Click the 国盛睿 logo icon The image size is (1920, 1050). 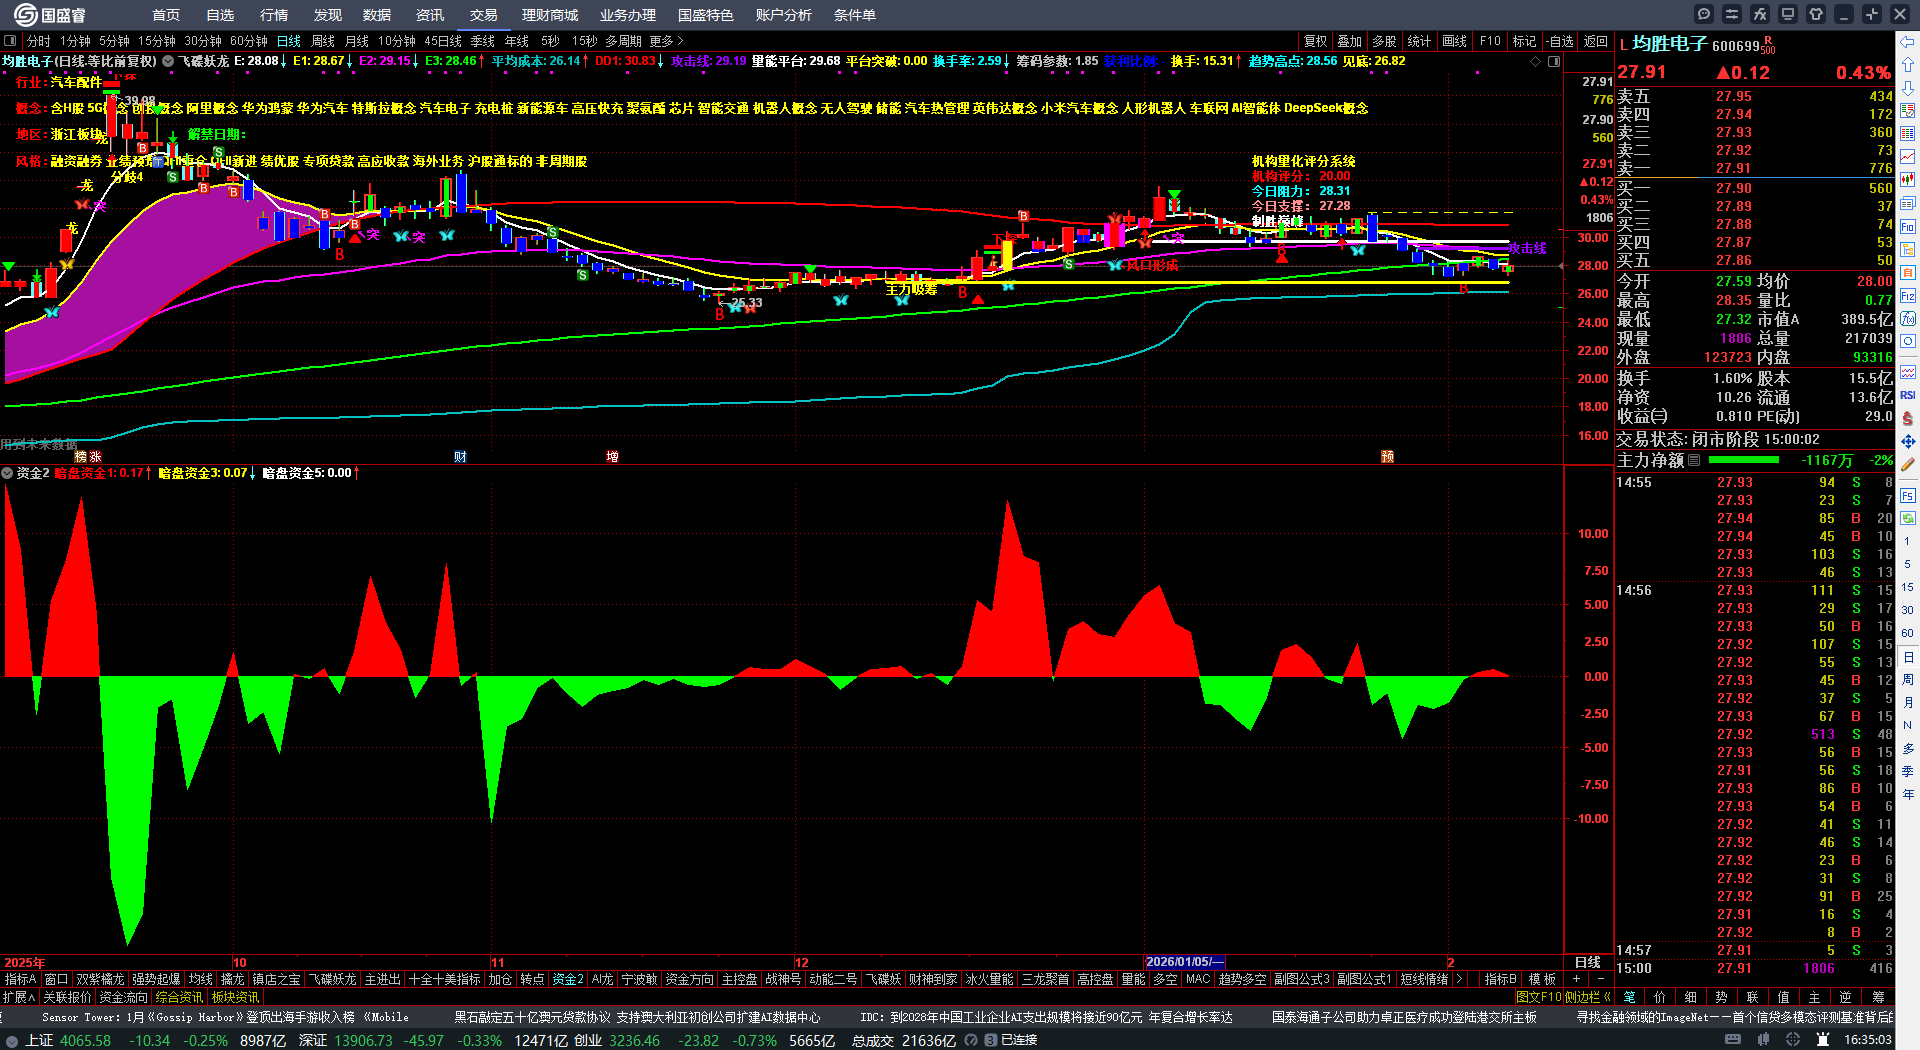(x=26, y=15)
